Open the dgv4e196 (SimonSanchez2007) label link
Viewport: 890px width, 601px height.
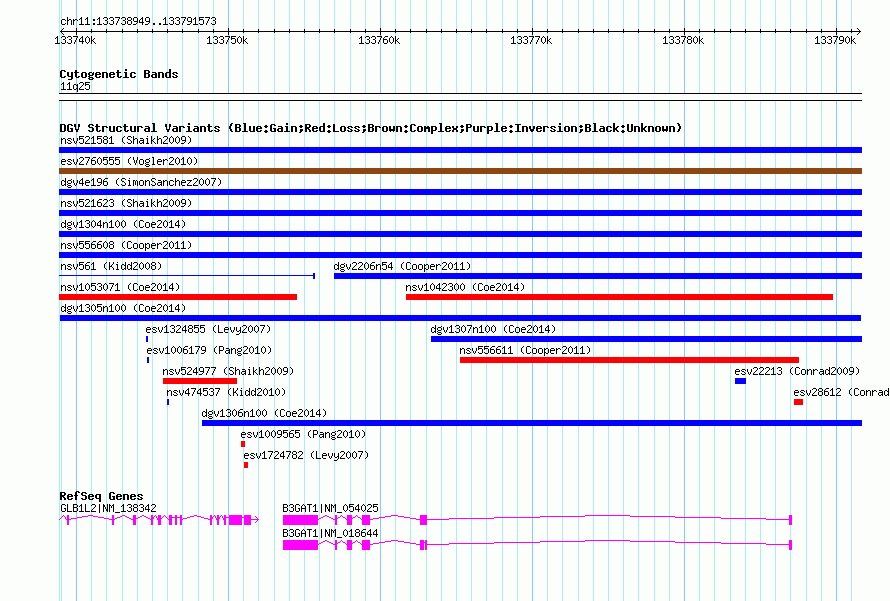coord(140,182)
